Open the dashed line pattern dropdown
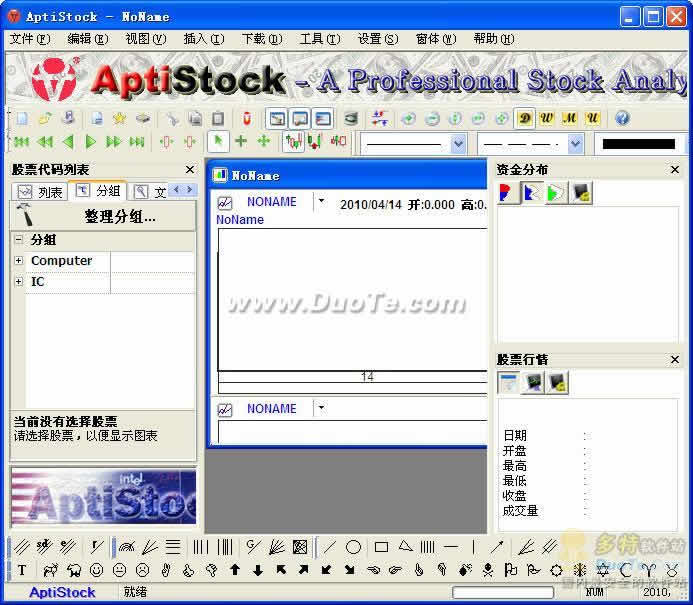Screen dimensions: 693x605 575,144
